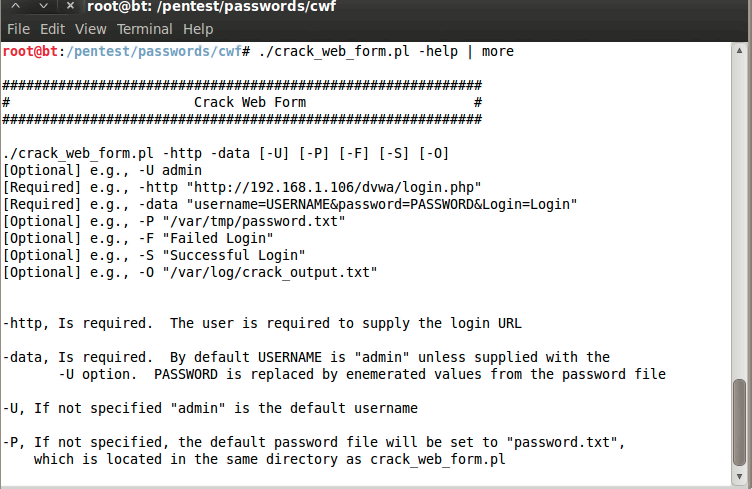Open the View menu

pos(90,29)
